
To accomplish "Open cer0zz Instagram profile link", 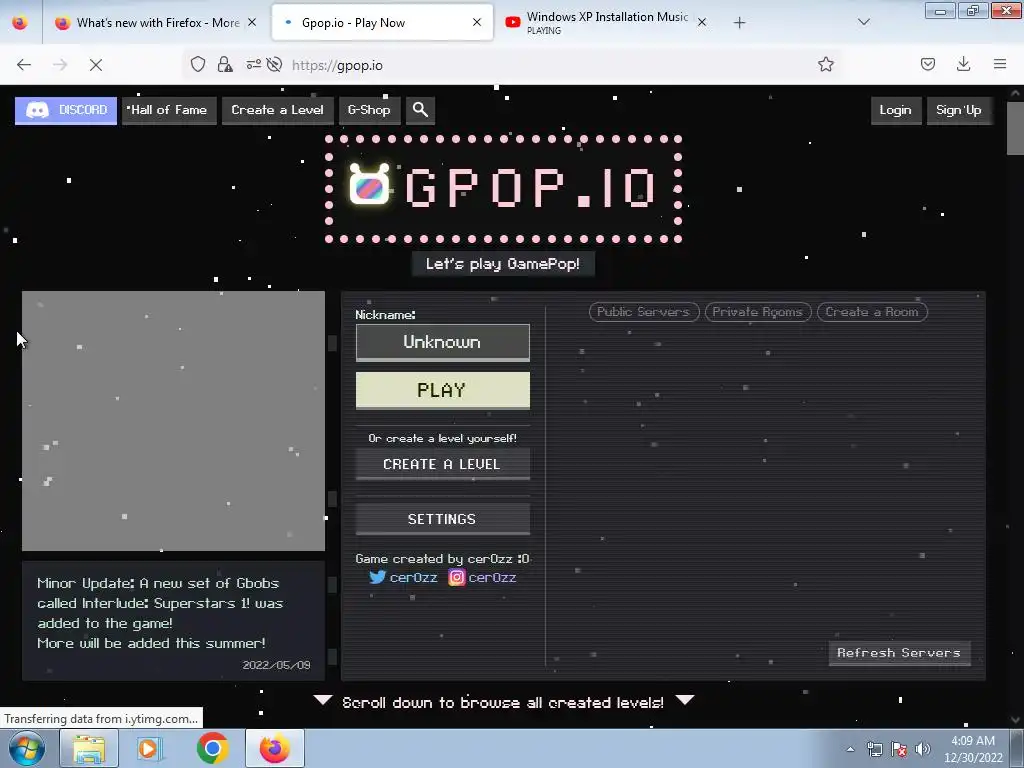I will click(x=483, y=577).
